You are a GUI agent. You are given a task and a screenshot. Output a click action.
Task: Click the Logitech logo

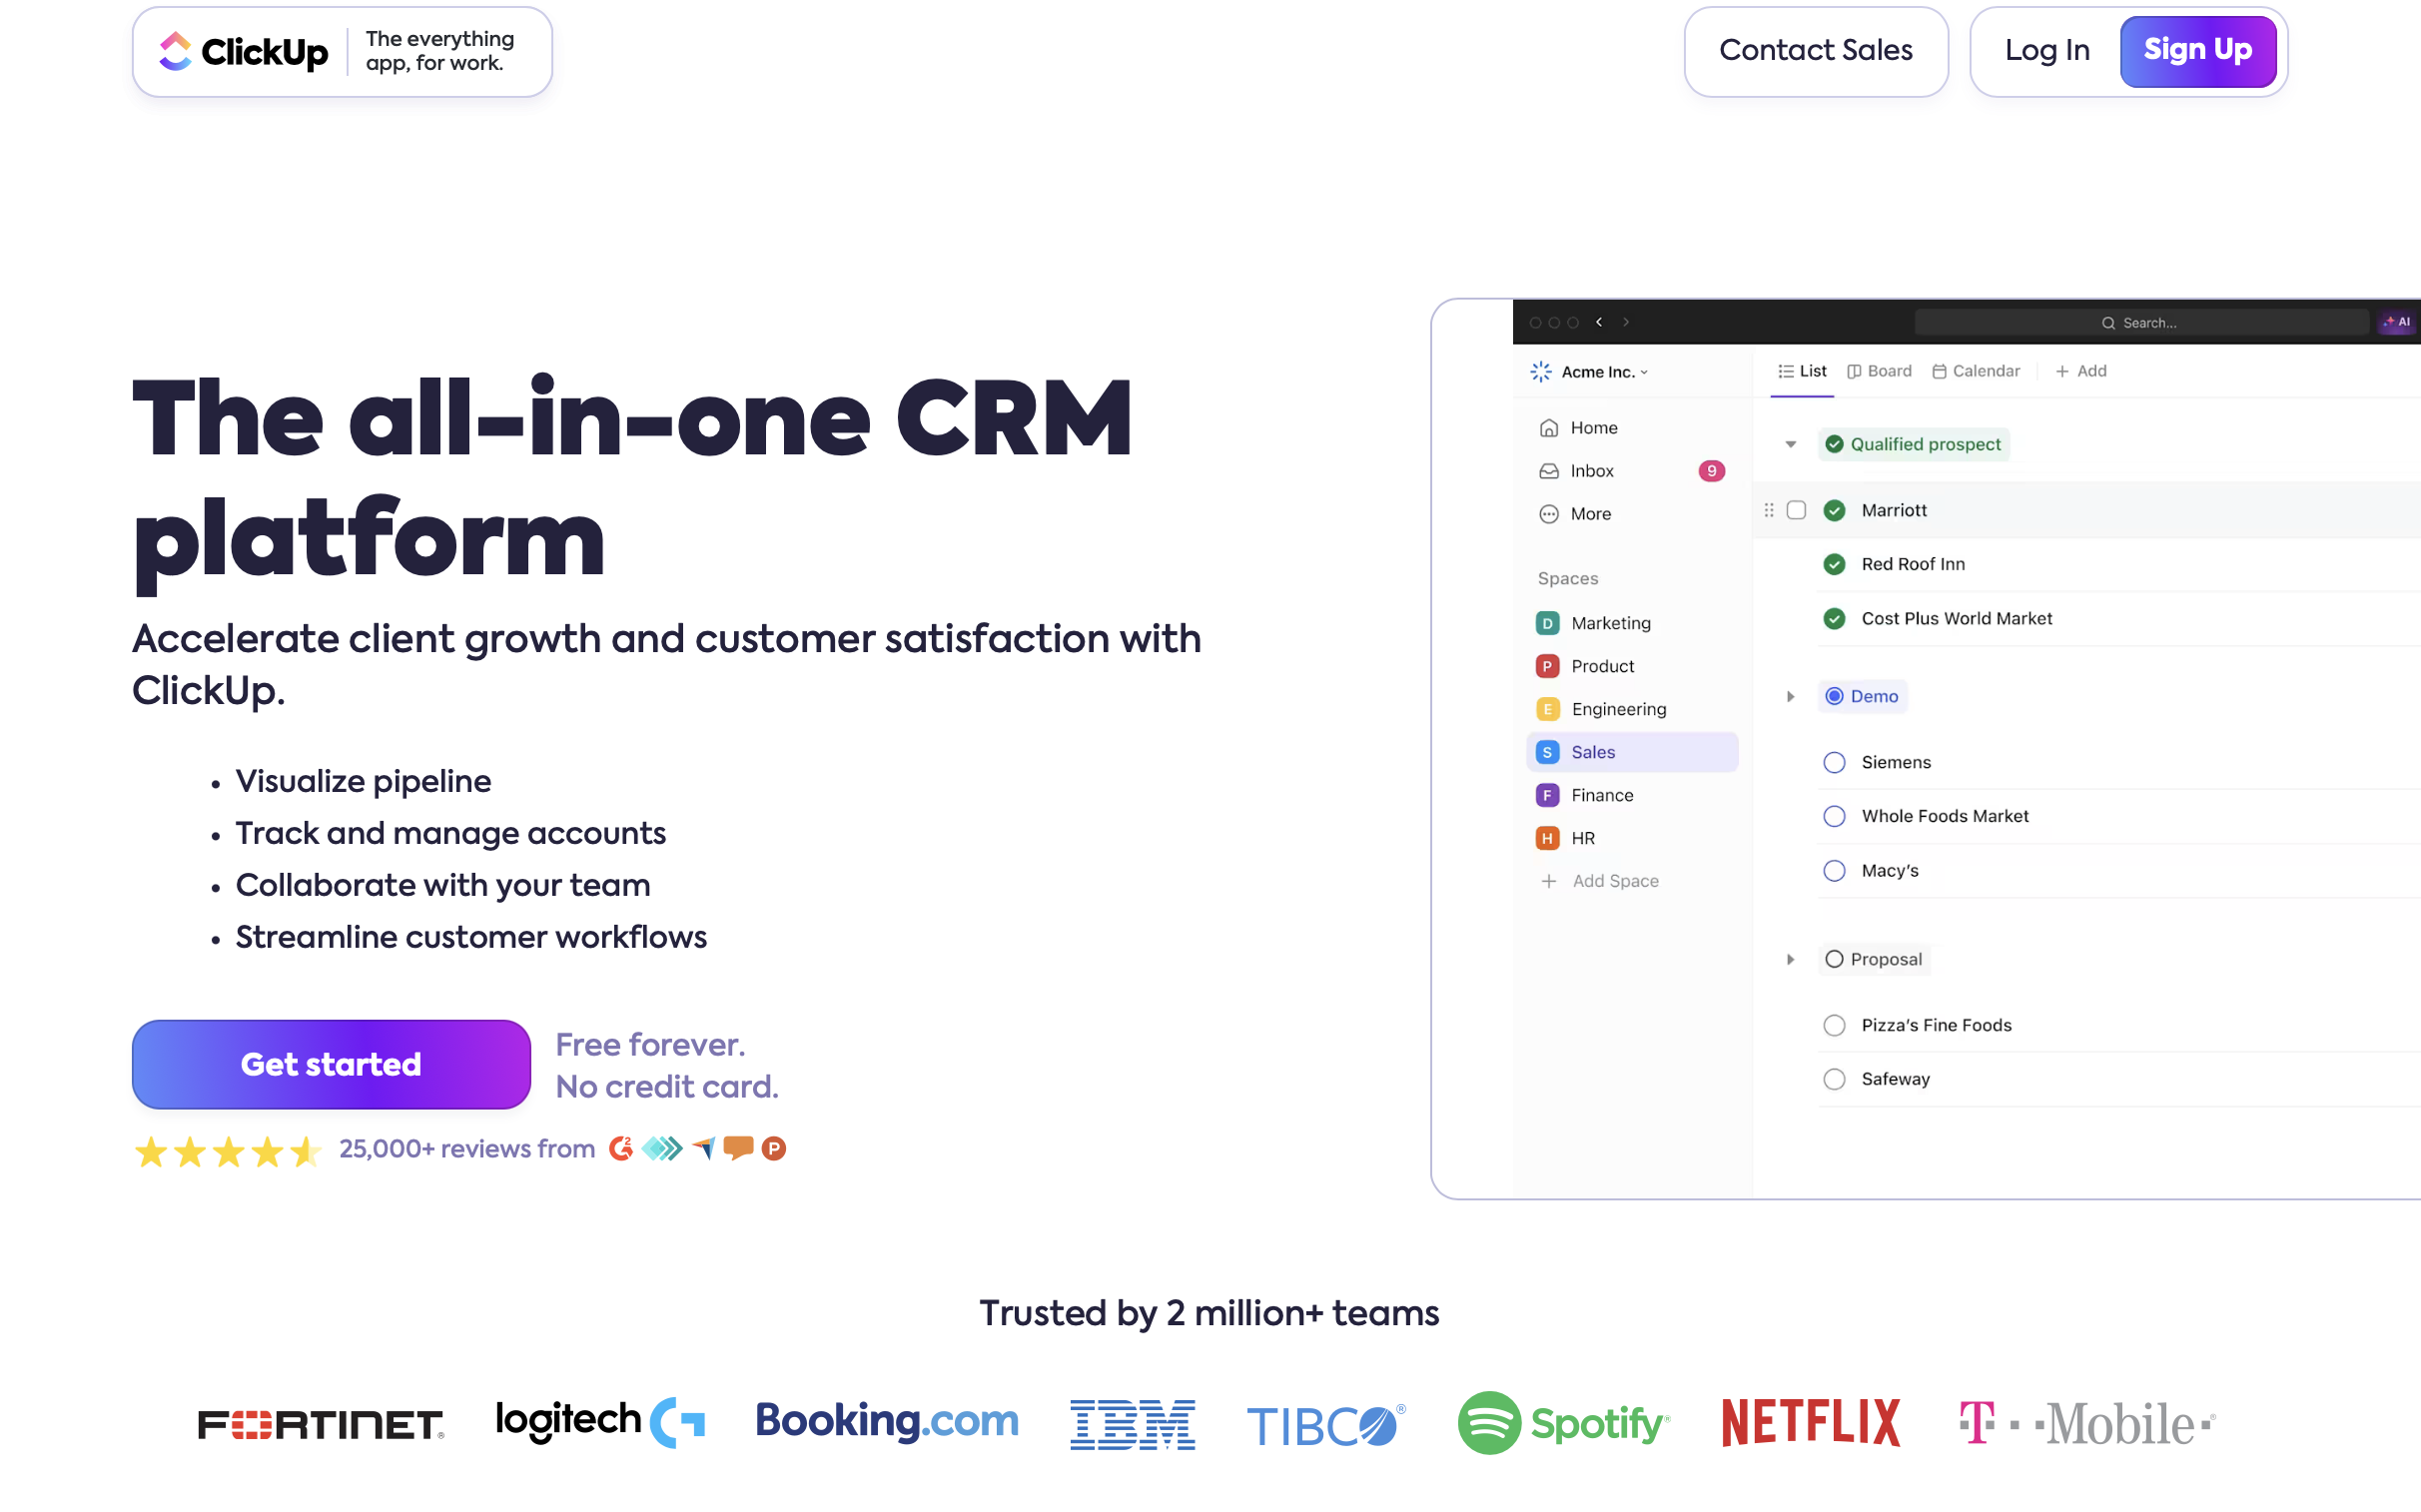[600, 1422]
